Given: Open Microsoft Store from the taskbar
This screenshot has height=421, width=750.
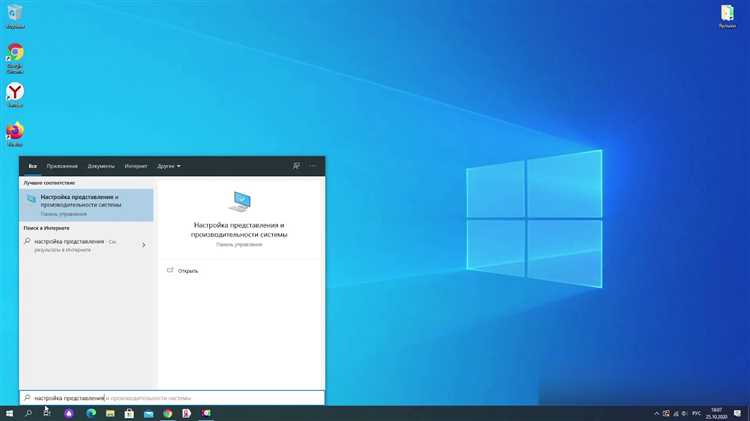Looking at the screenshot, I should click(x=128, y=412).
